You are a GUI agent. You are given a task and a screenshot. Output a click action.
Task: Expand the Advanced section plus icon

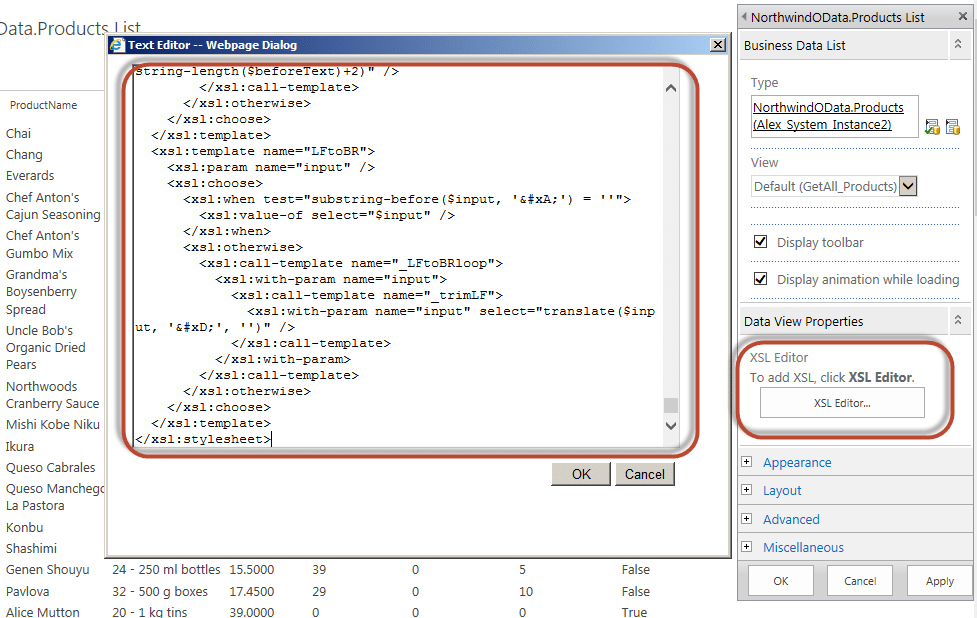coord(746,518)
